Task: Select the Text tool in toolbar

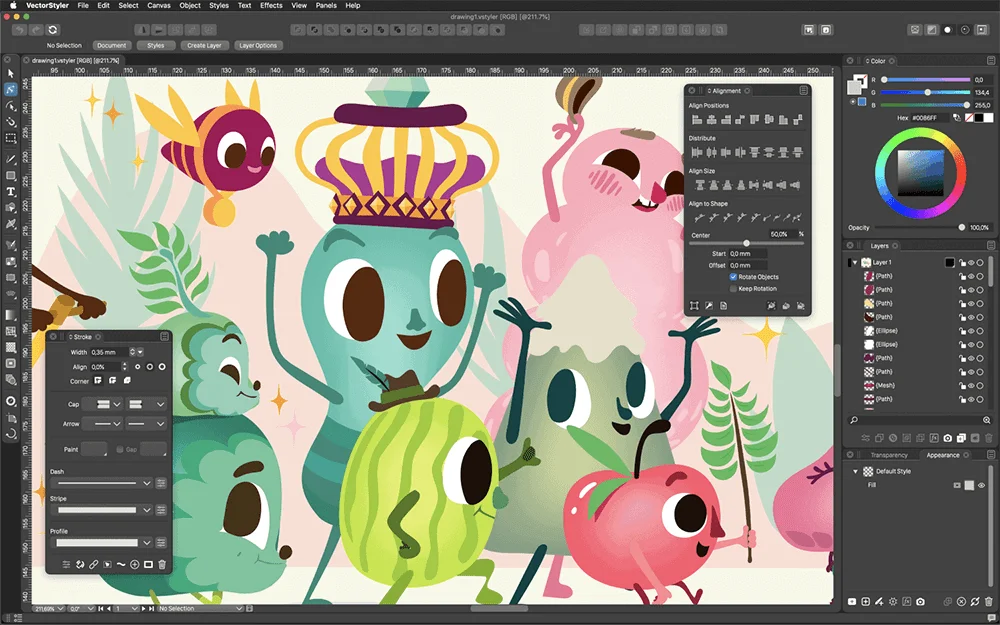Action: point(11,191)
